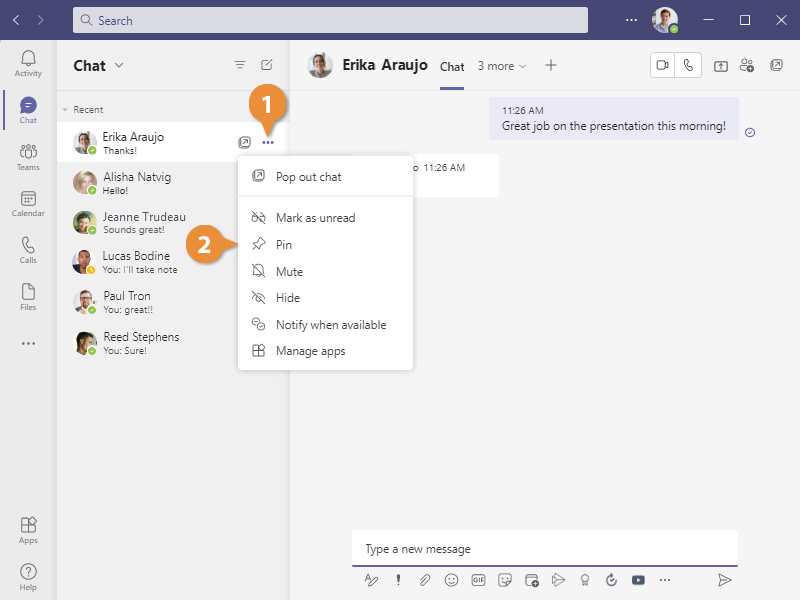Open message formatting options

tap(371, 580)
